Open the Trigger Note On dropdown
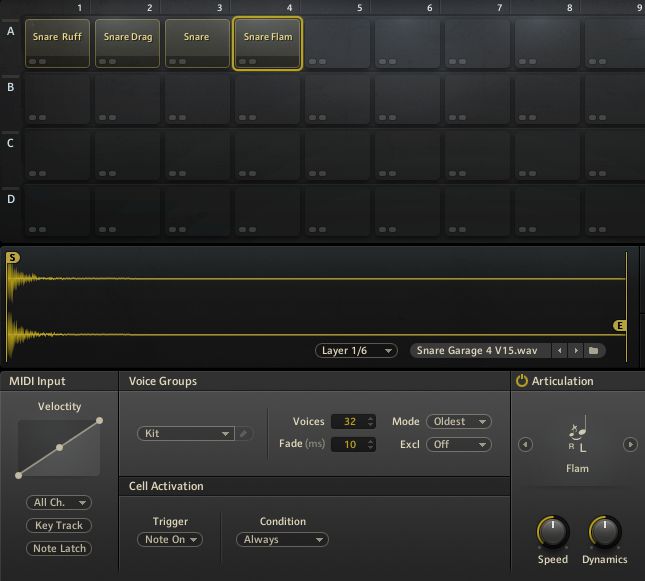This screenshot has height=581, width=645. (170, 539)
